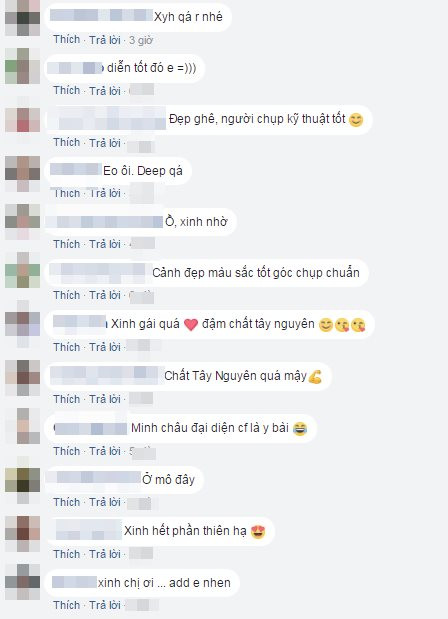
Task: Click Thích under 'Minh châu đại diện' comment
Action: click(67, 451)
